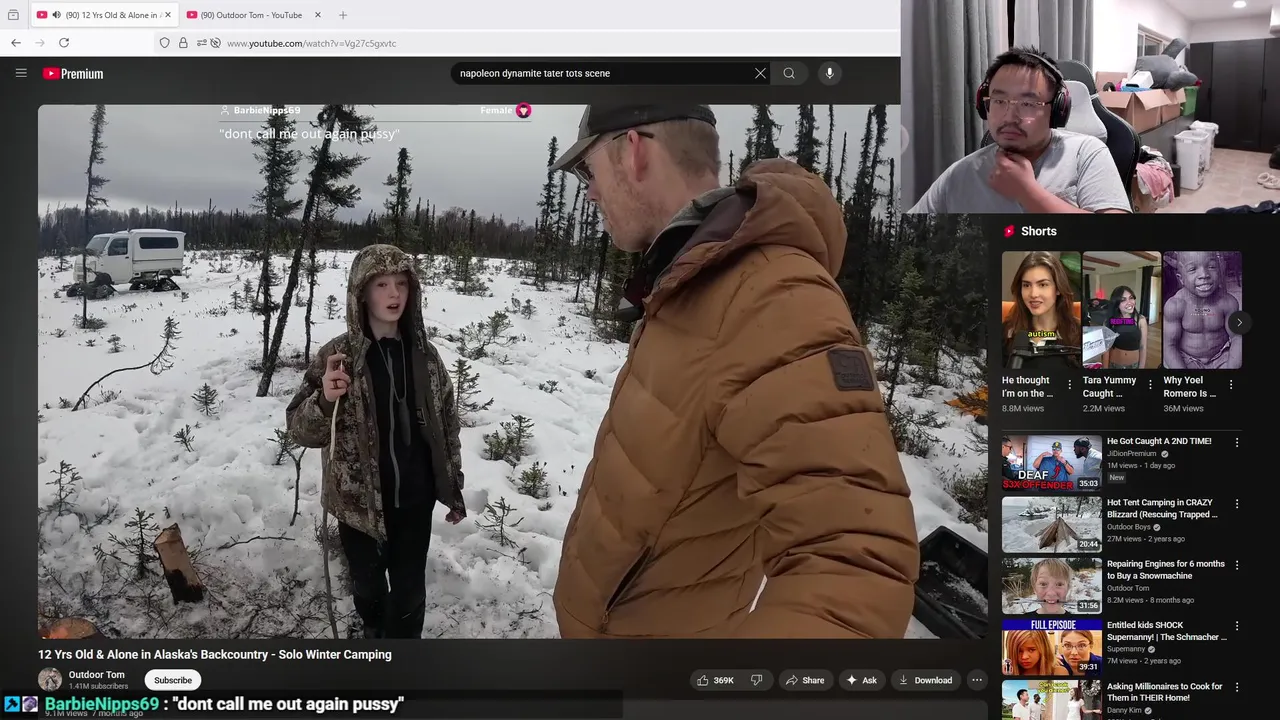Open options for 'Repairing Engines for 6 months'
Image resolution: width=1280 pixels, height=720 pixels.
1237,565
